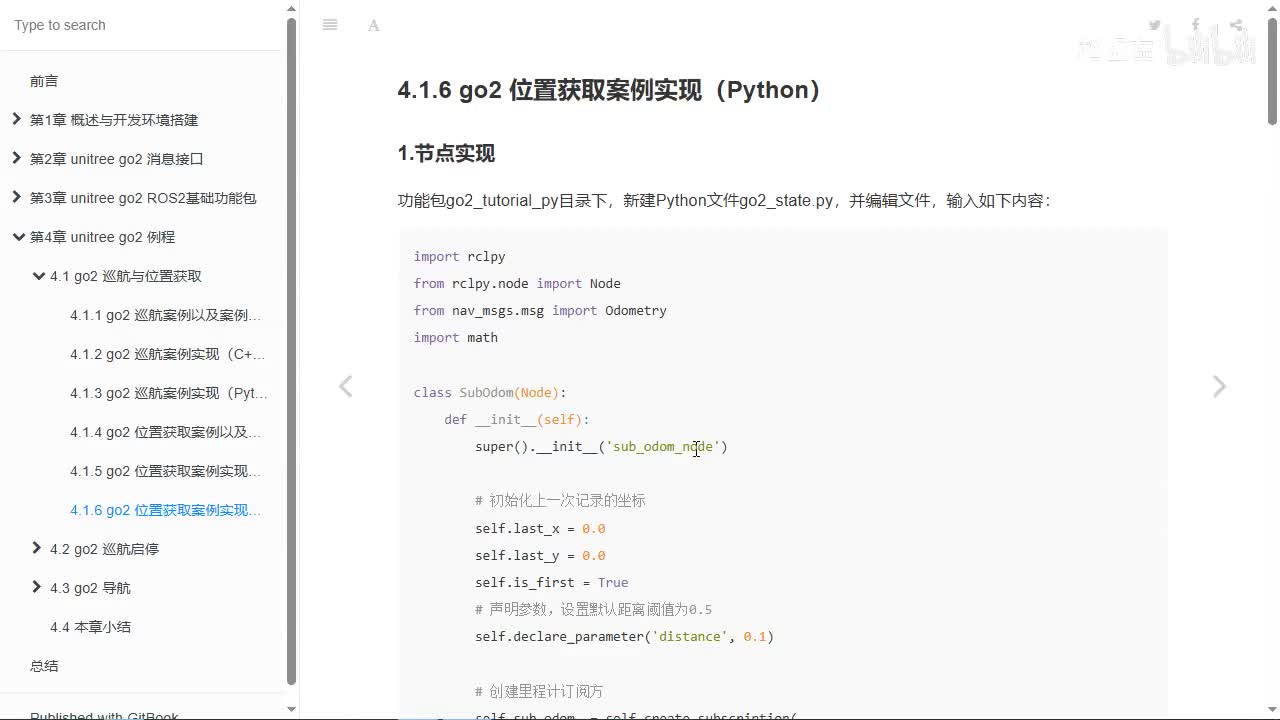Expand the 4.3 go2 导航 section

click(37, 587)
